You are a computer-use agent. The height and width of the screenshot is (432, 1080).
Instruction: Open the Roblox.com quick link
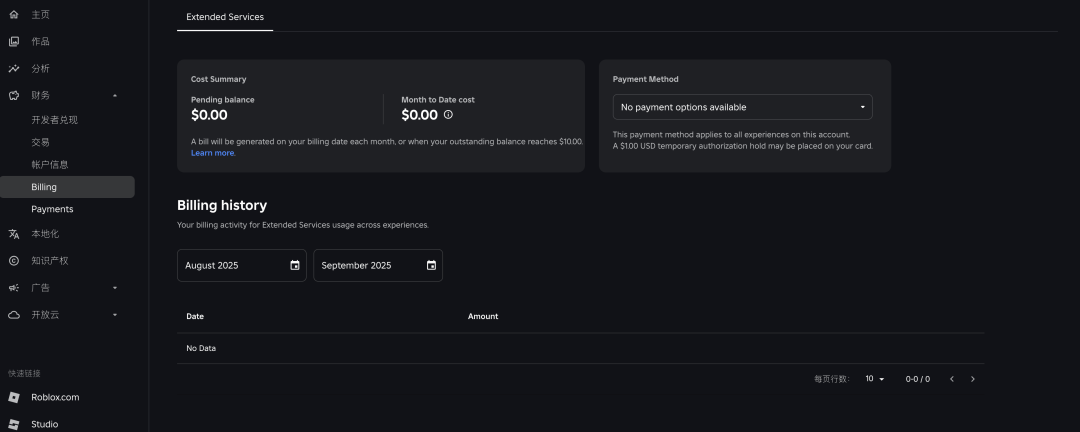point(55,398)
